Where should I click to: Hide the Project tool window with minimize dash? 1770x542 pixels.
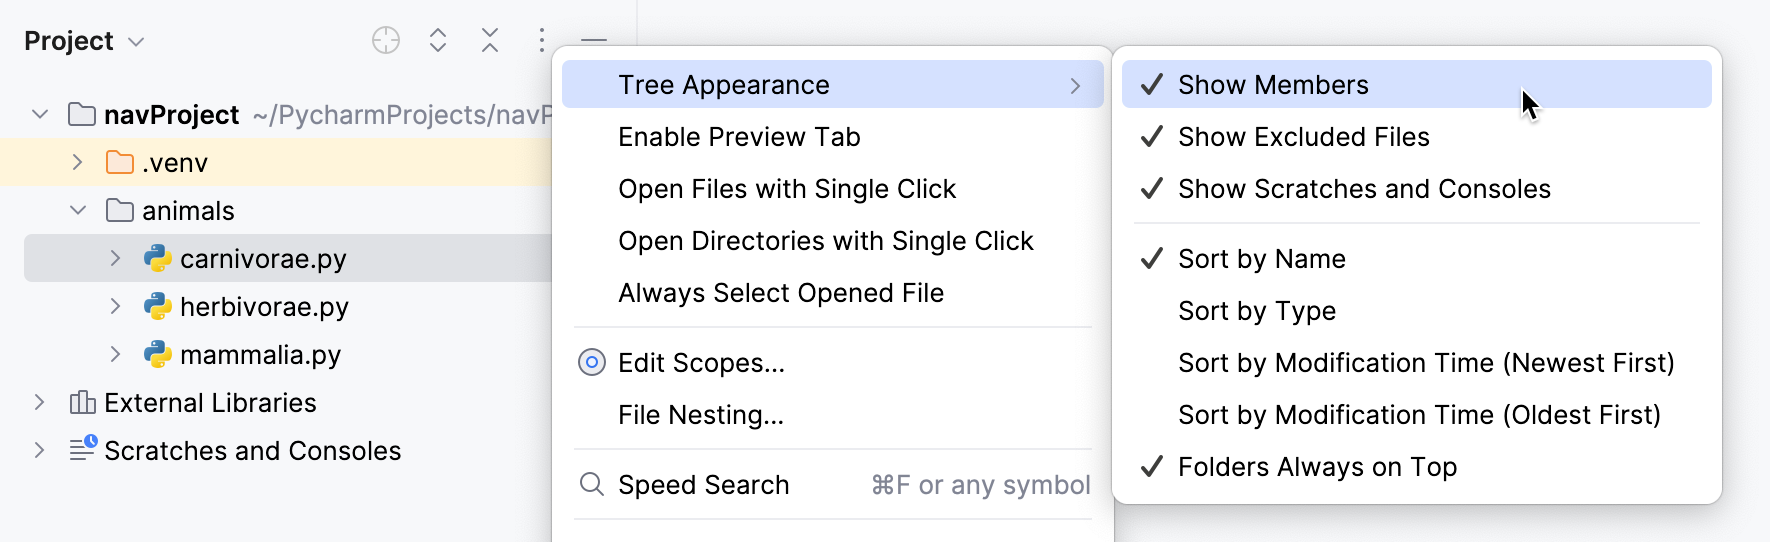coord(594,40)
